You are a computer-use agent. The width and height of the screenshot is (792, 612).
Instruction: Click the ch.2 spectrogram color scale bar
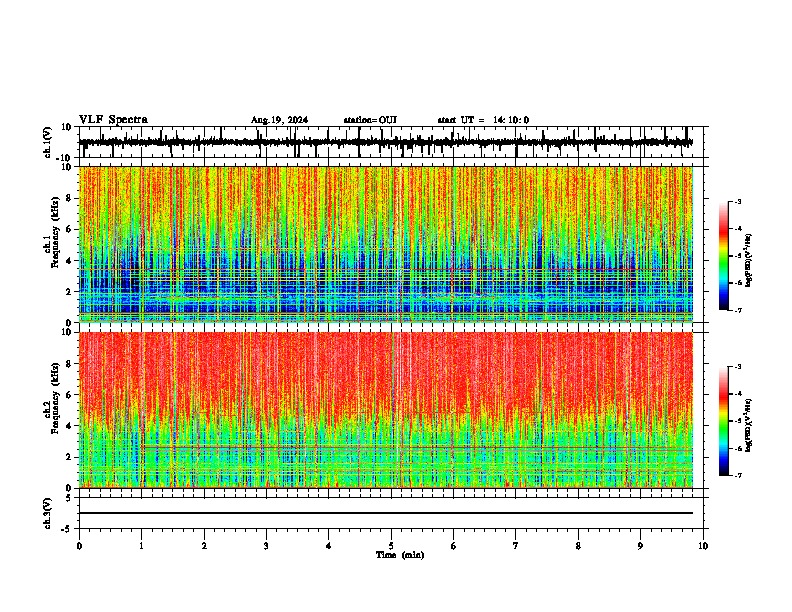click(x=724, y=421)
